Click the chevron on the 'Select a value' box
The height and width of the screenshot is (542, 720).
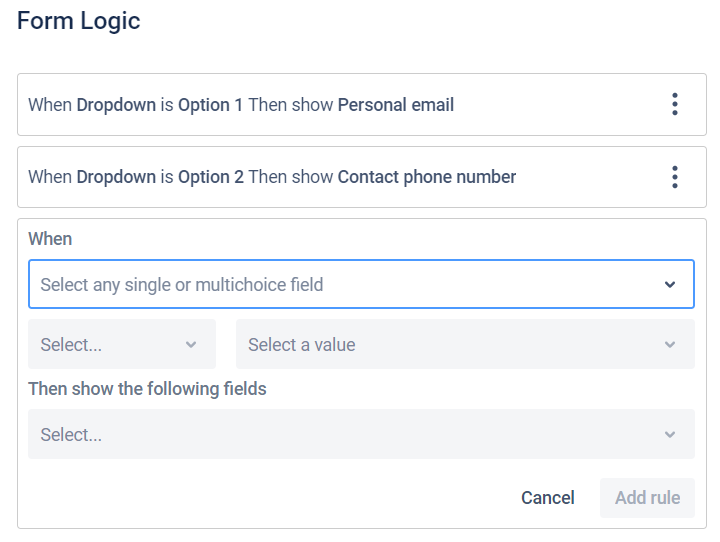point(670,345)
